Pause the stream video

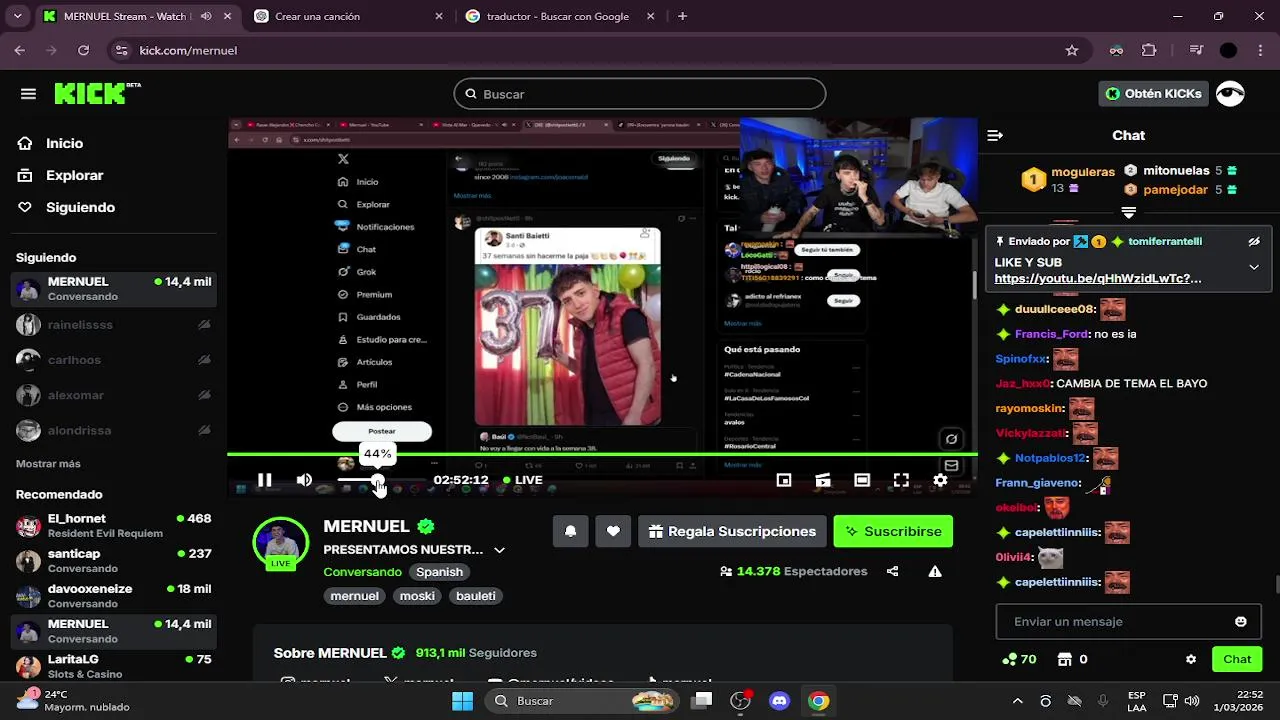coord(264,480)
